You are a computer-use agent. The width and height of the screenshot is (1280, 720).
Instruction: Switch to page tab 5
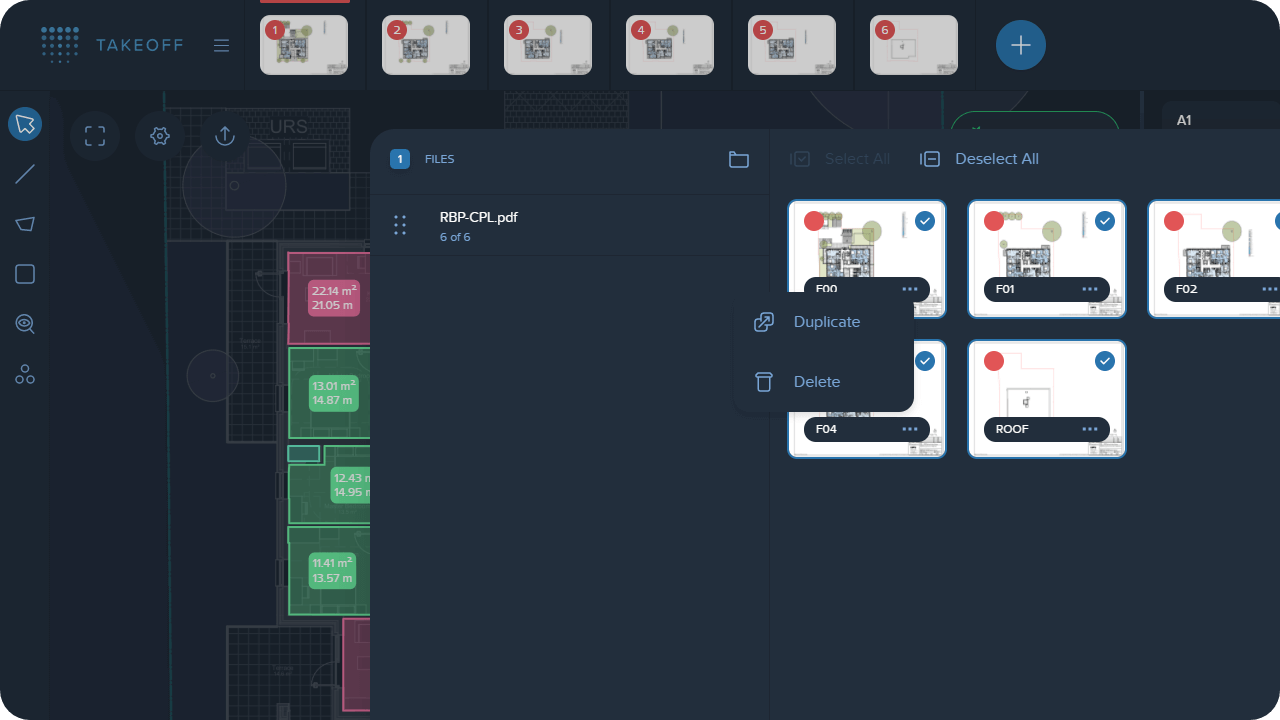[x=792, y=45]
